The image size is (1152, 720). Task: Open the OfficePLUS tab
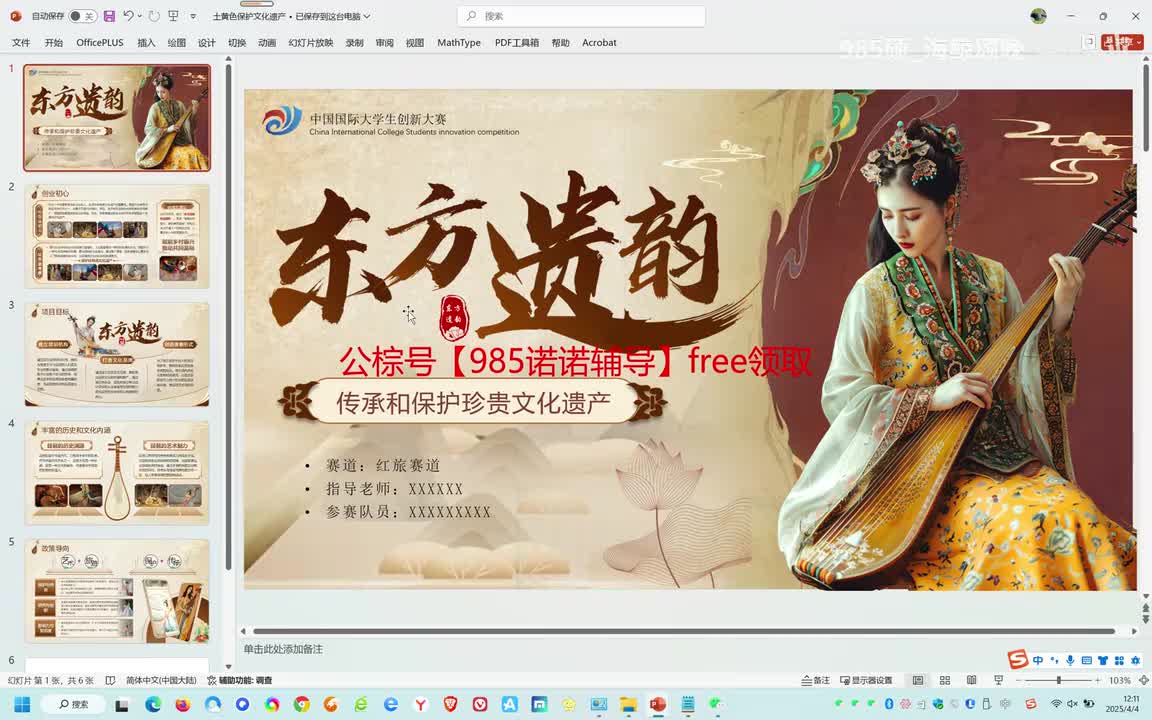coord(100,43)
